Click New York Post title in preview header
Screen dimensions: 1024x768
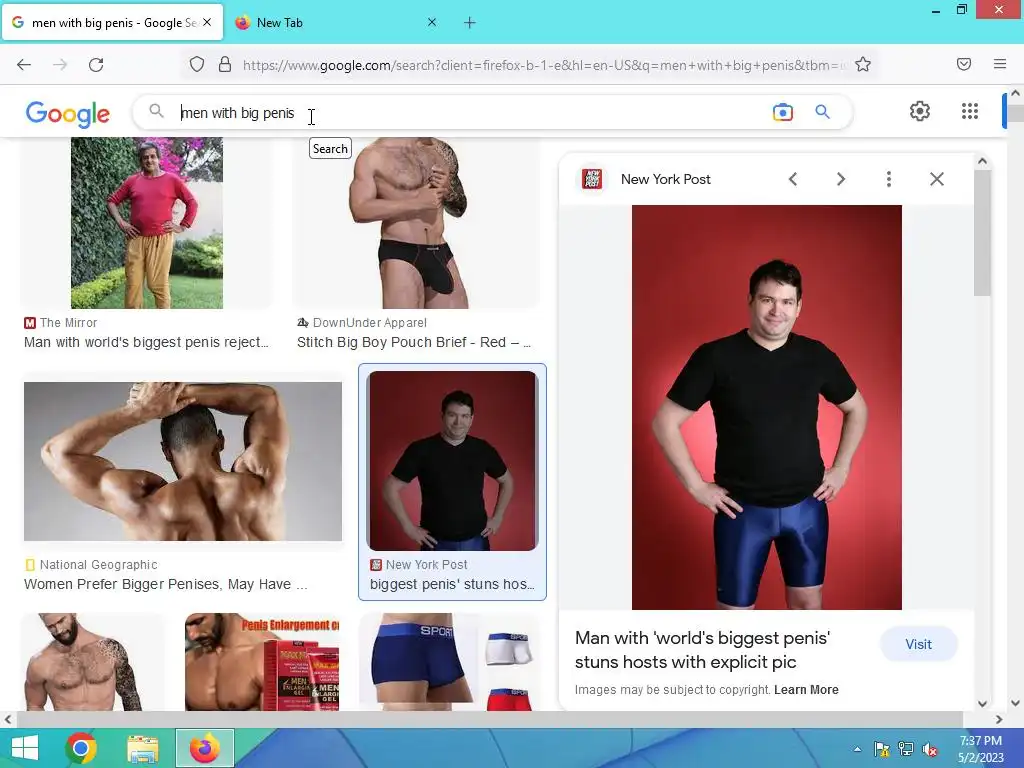click(665, 179)
